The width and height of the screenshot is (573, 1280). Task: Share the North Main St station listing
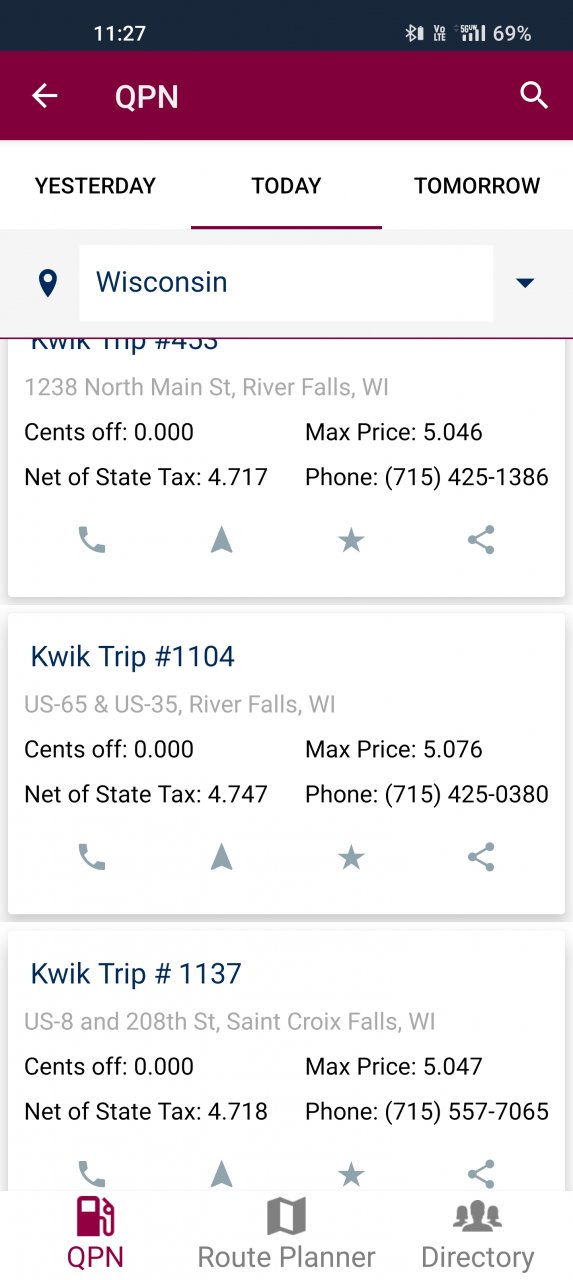pos(481,540)
